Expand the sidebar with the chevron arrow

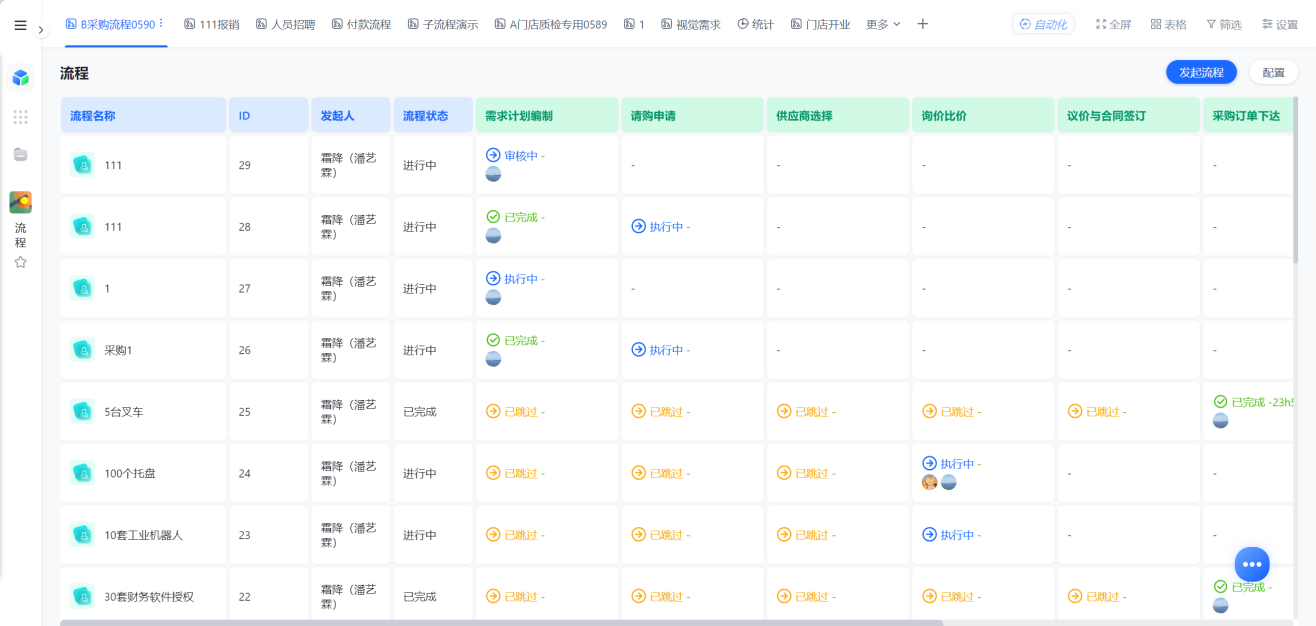tap(41, 30)
